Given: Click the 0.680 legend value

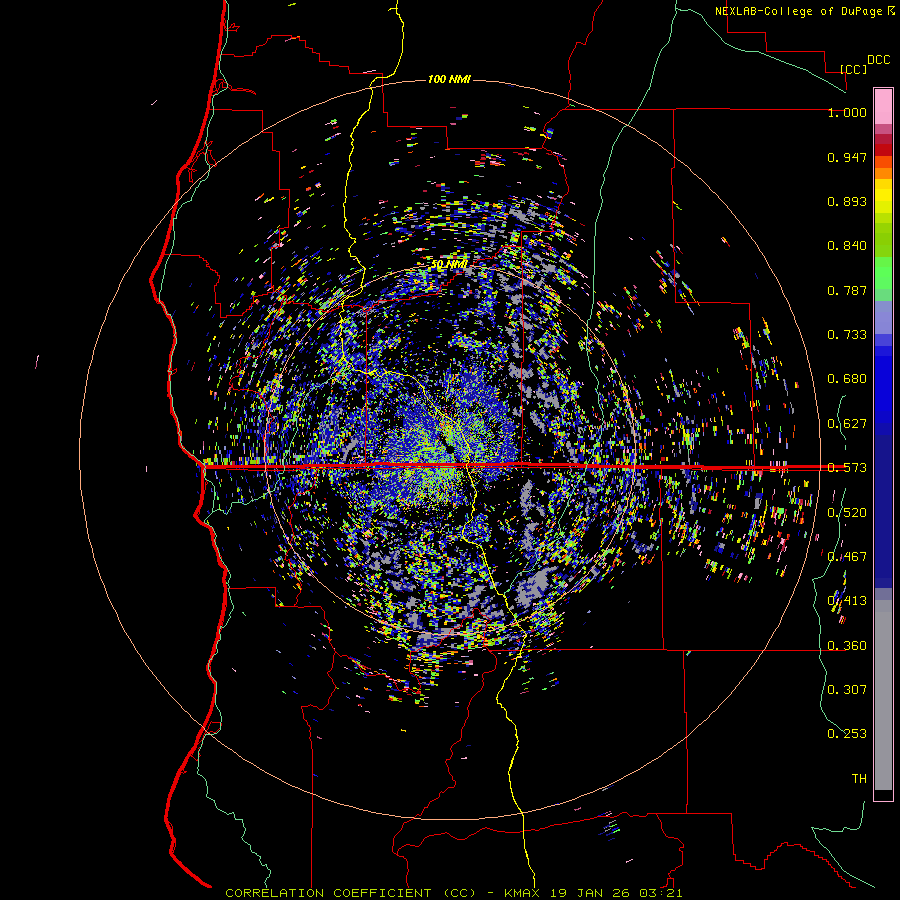Looking at the screenshot, I should 847,379.
